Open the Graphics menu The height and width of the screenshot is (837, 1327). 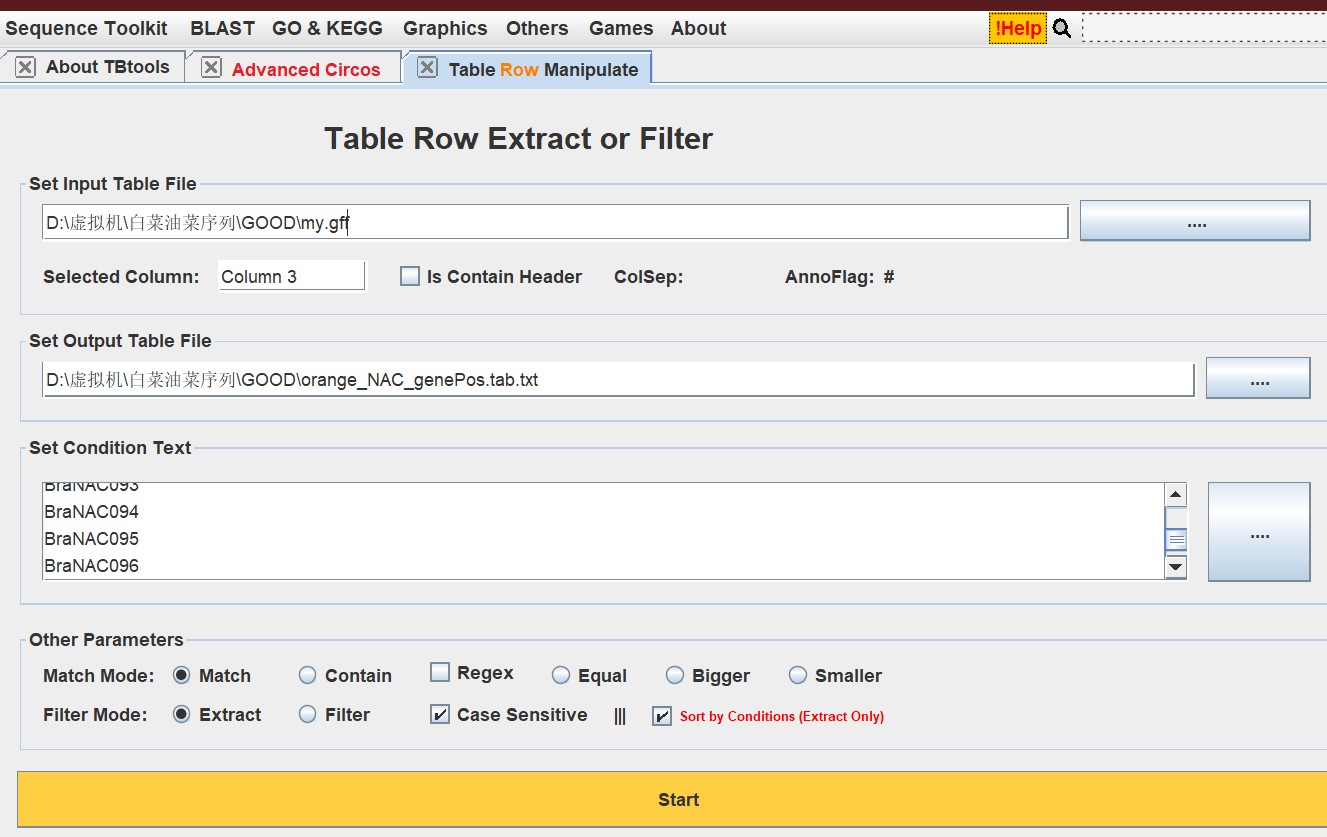pos(445,28)
